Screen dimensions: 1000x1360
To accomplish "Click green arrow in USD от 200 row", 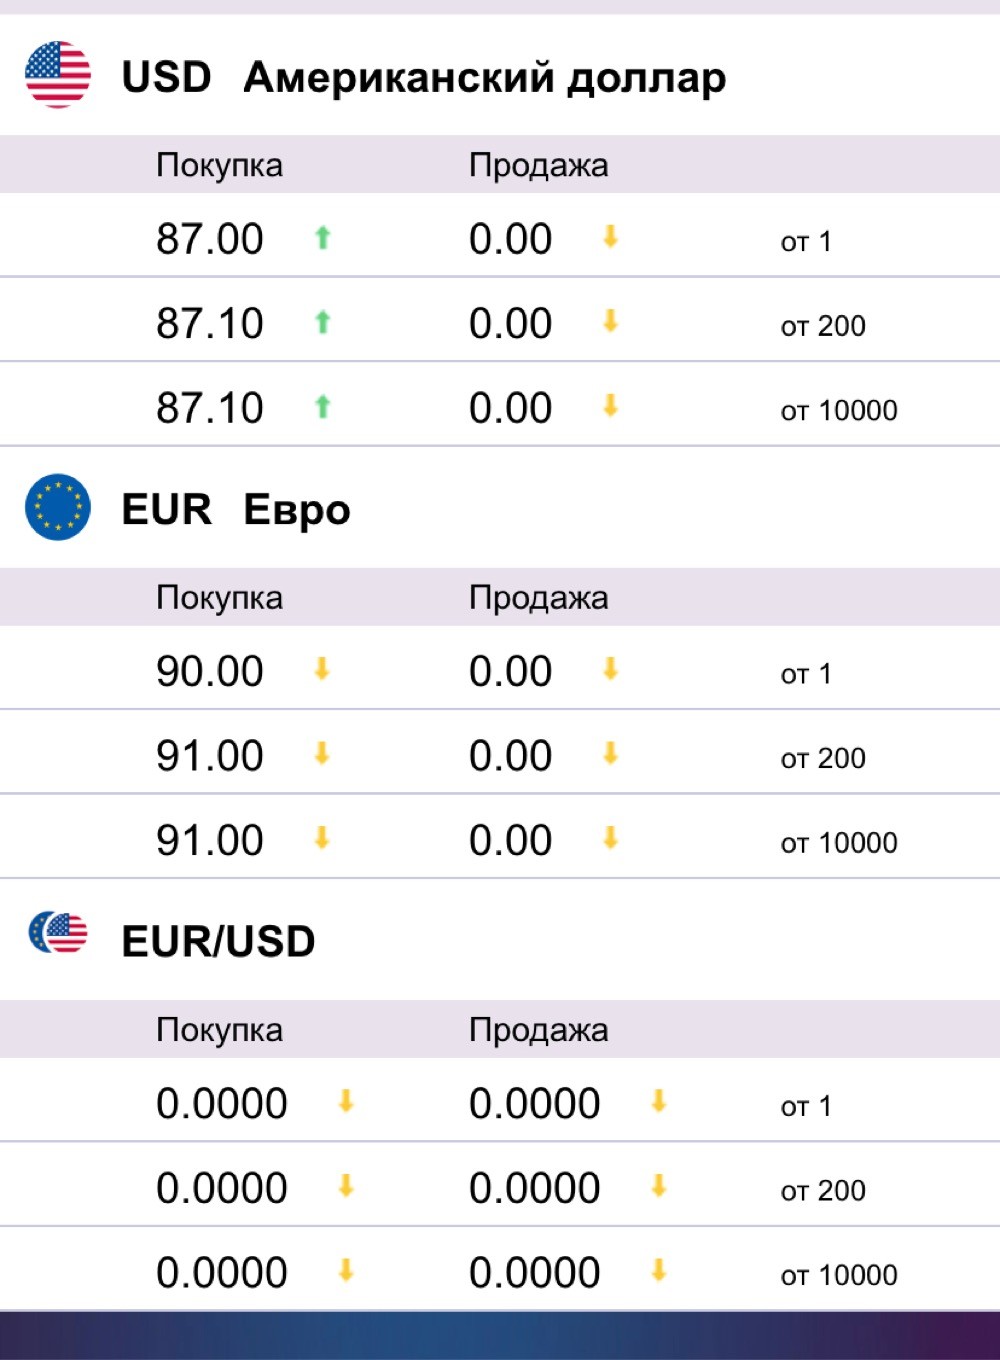I will [322, 322].
